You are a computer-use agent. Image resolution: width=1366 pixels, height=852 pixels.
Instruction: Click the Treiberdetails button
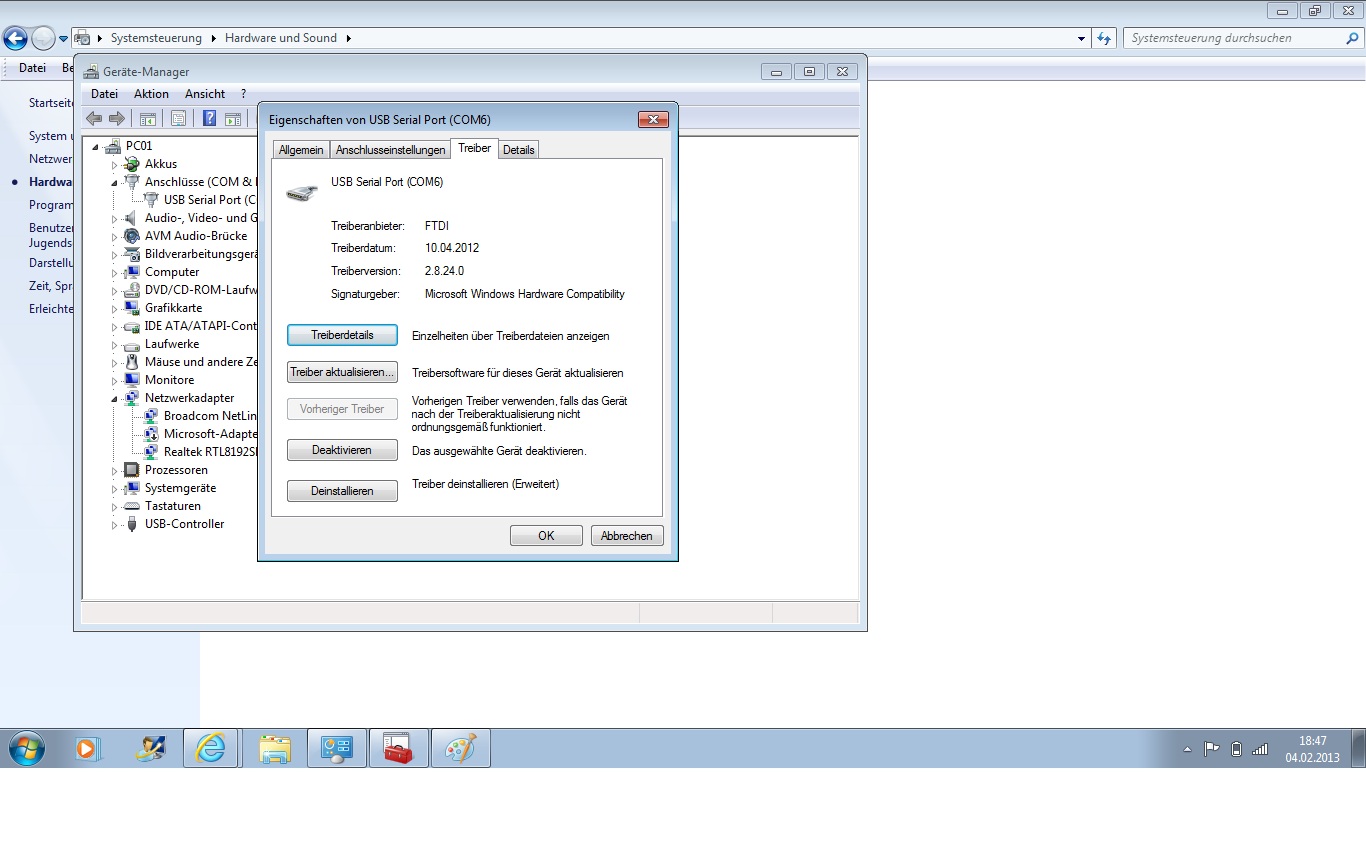tap(342, 335)
